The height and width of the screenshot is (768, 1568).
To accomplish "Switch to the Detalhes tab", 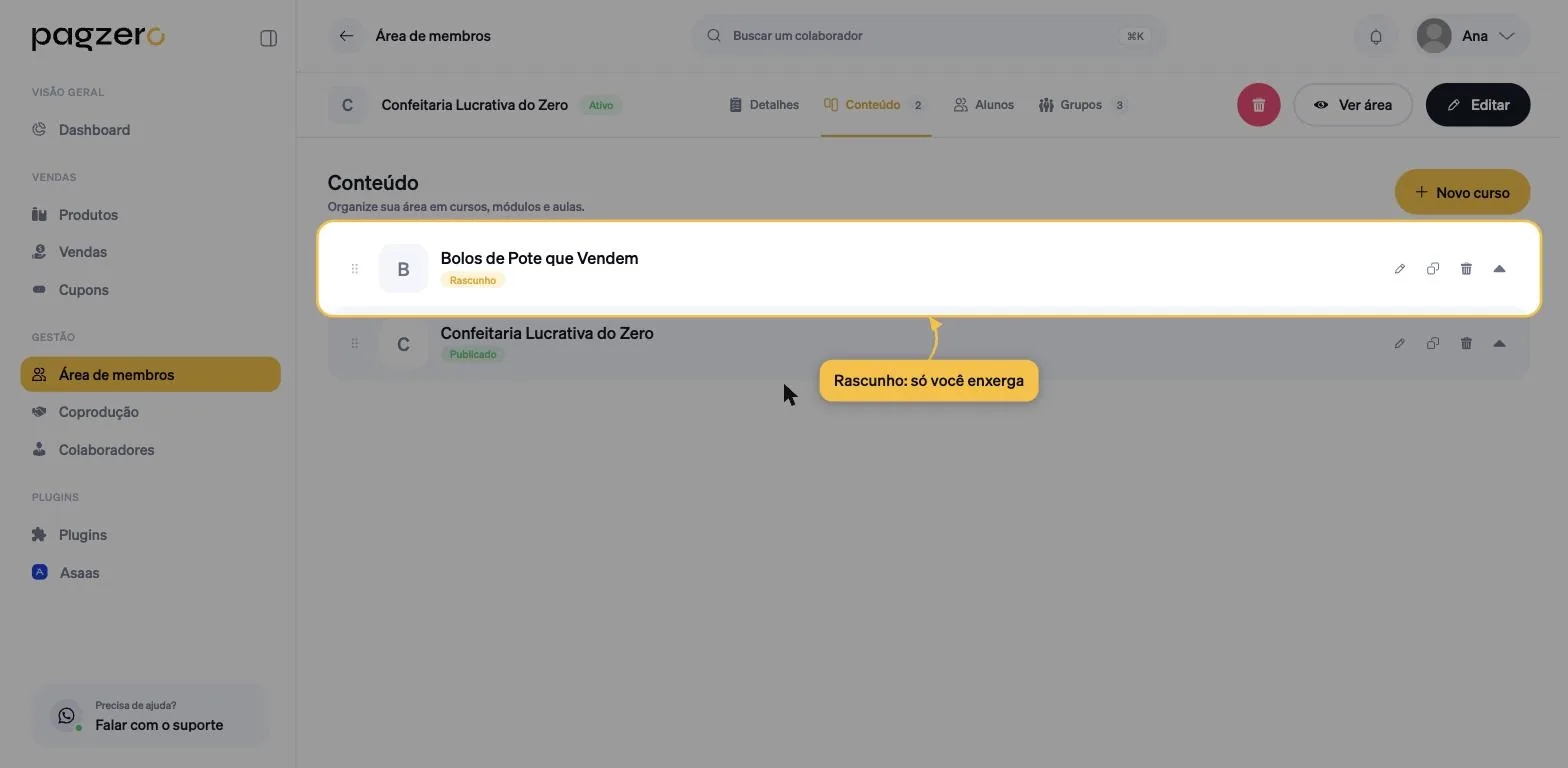I will [764, 105].
